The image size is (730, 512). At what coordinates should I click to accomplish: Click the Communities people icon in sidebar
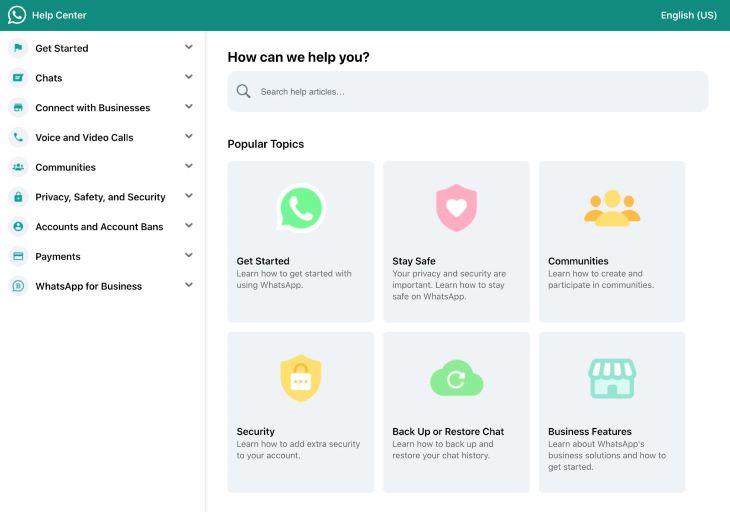(x=18, y=167)
